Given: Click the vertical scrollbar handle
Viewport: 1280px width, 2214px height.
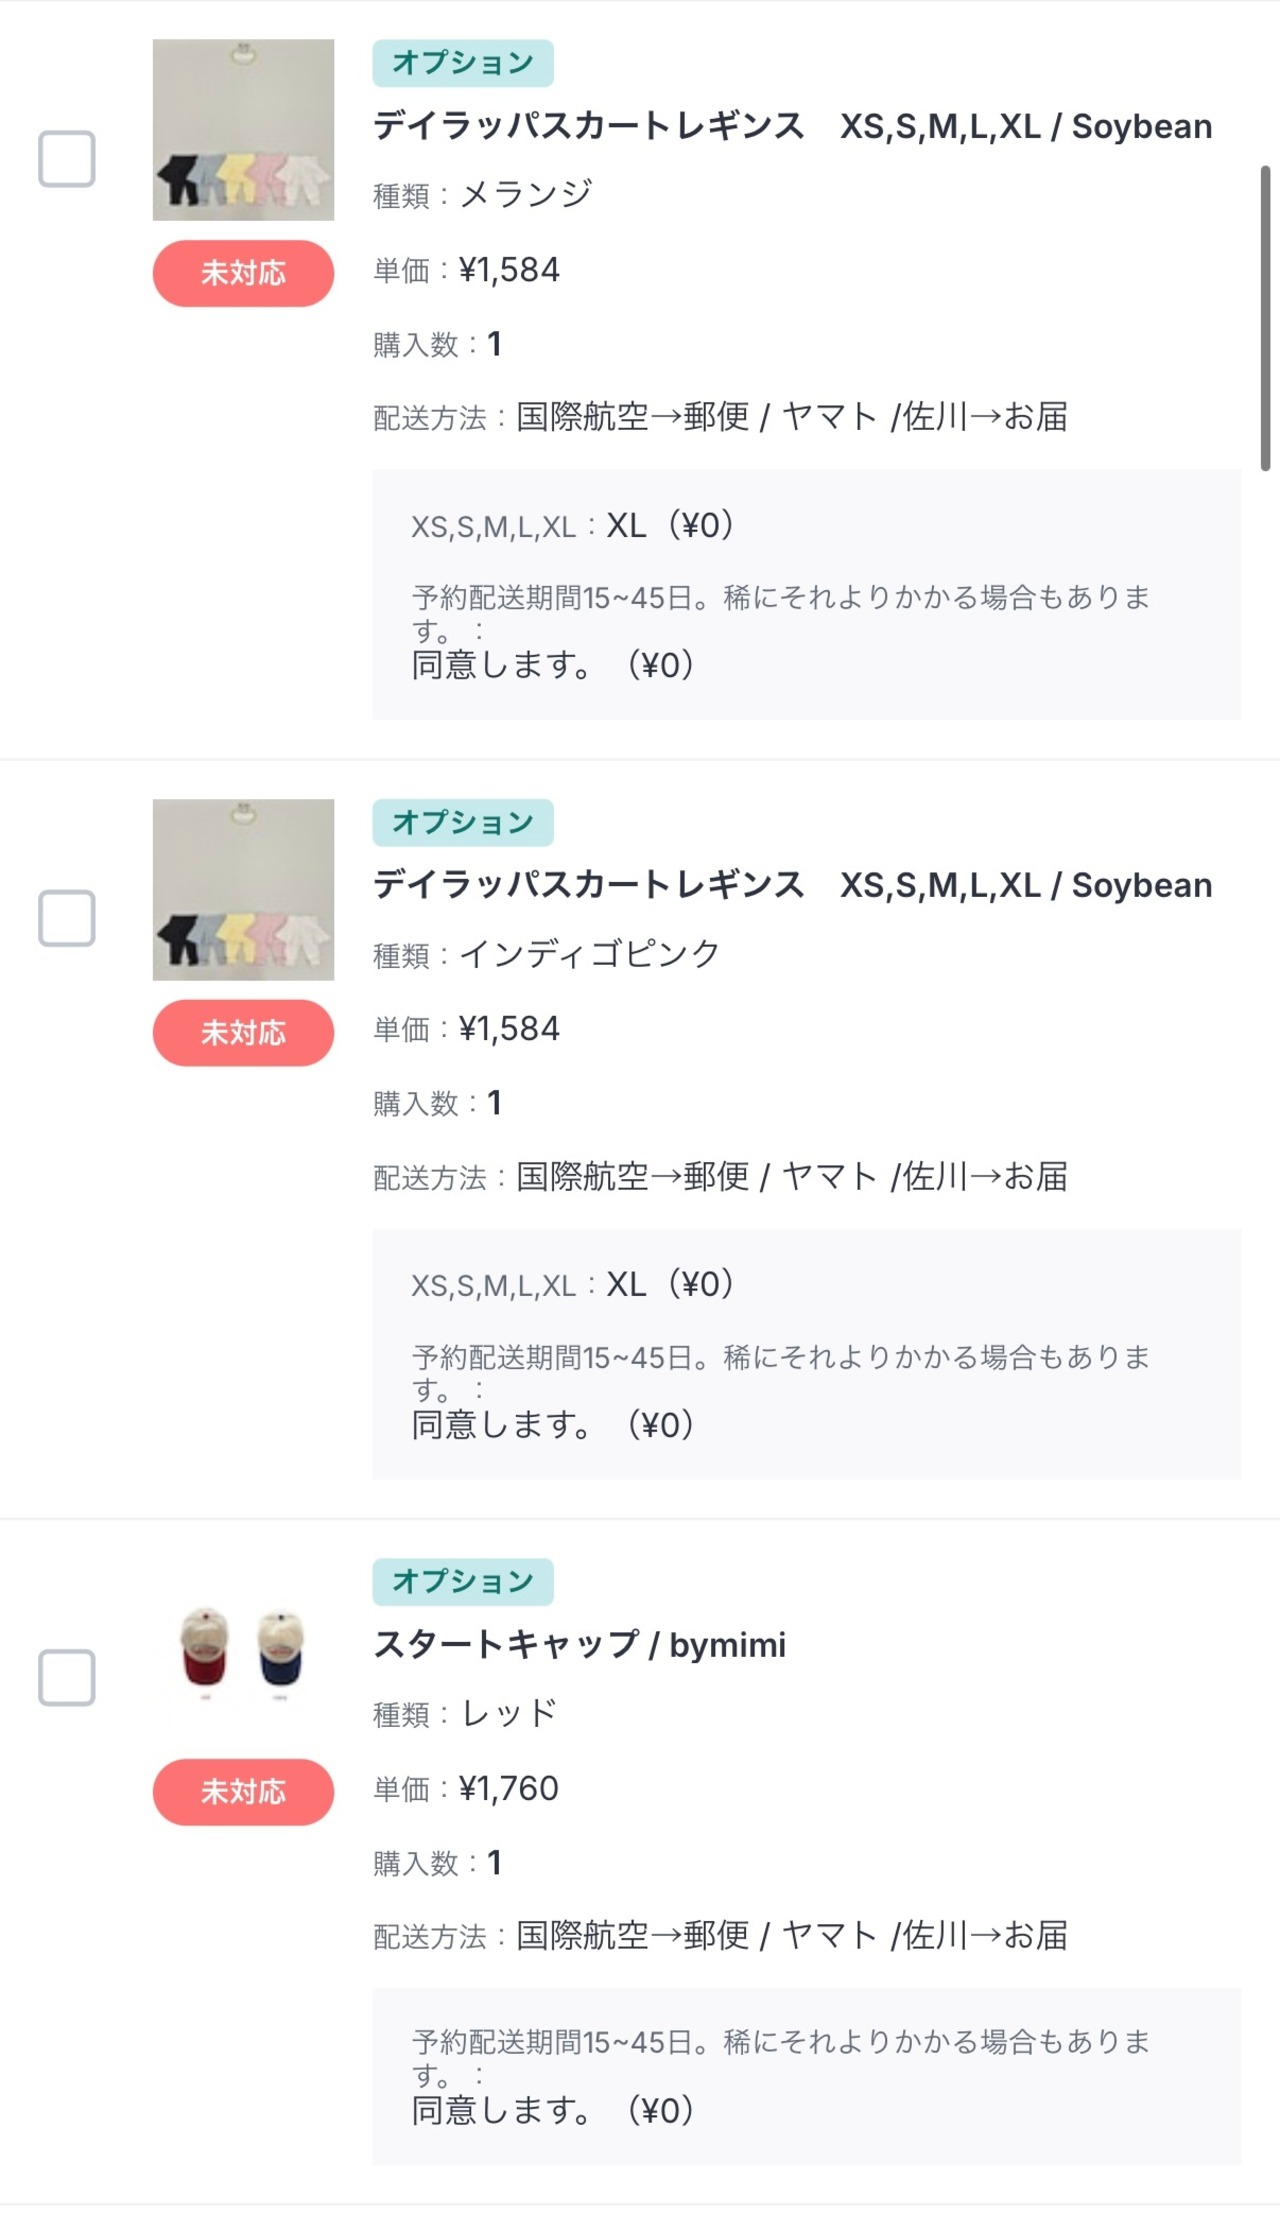Looking at the screenshot, I should (1265, 318).
